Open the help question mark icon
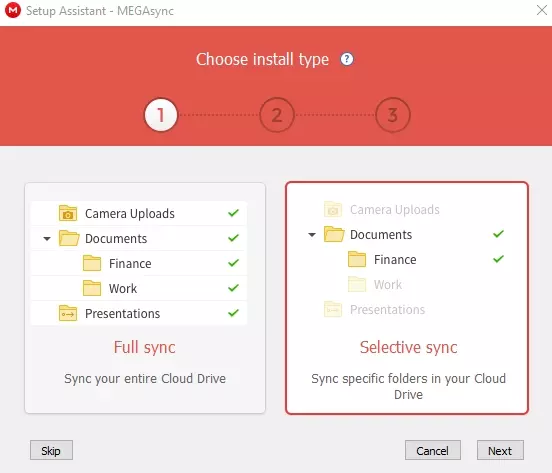The image size is (552, 473). (x=347, y=59)
